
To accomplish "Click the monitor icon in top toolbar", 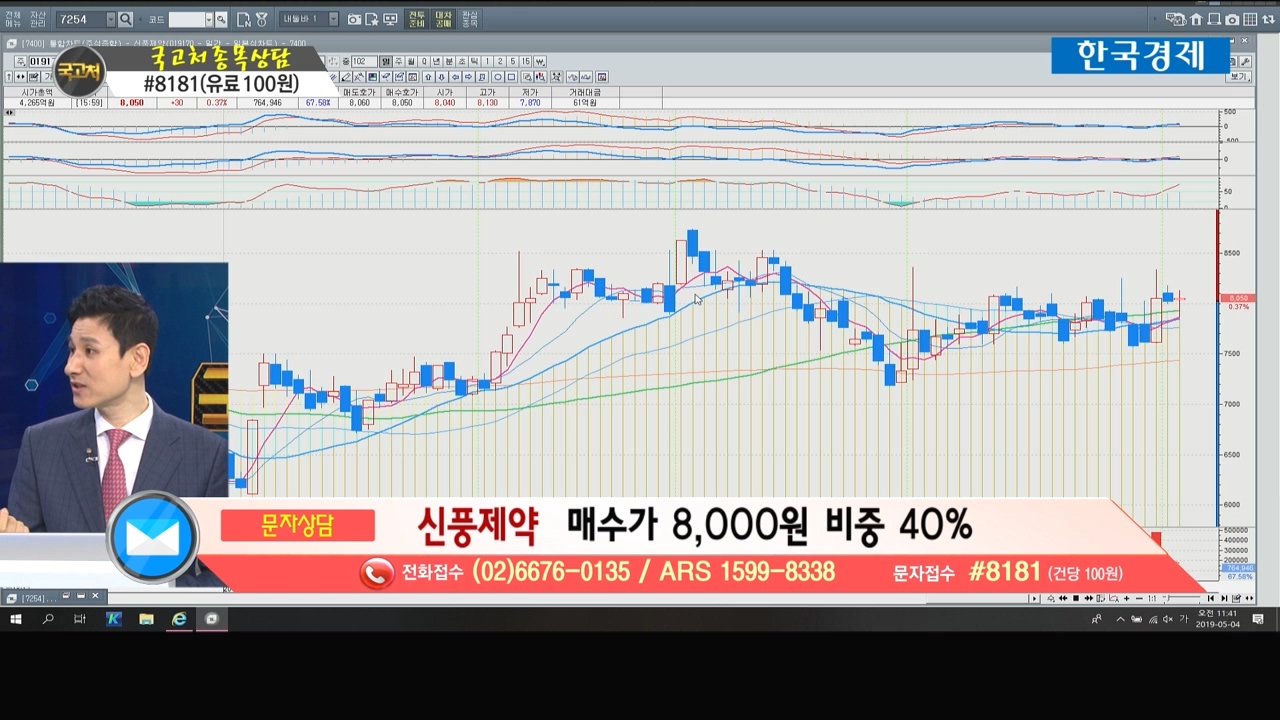I will coord(390,19).
